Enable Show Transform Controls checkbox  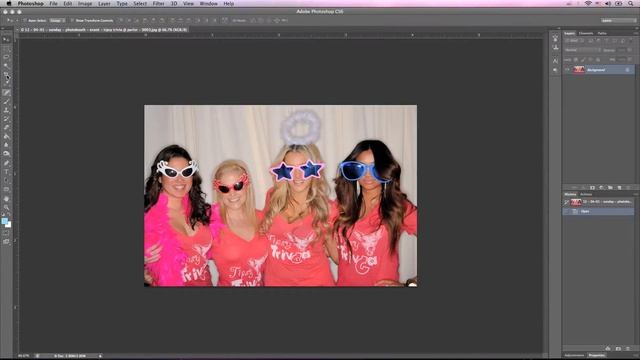click(72, 20)
